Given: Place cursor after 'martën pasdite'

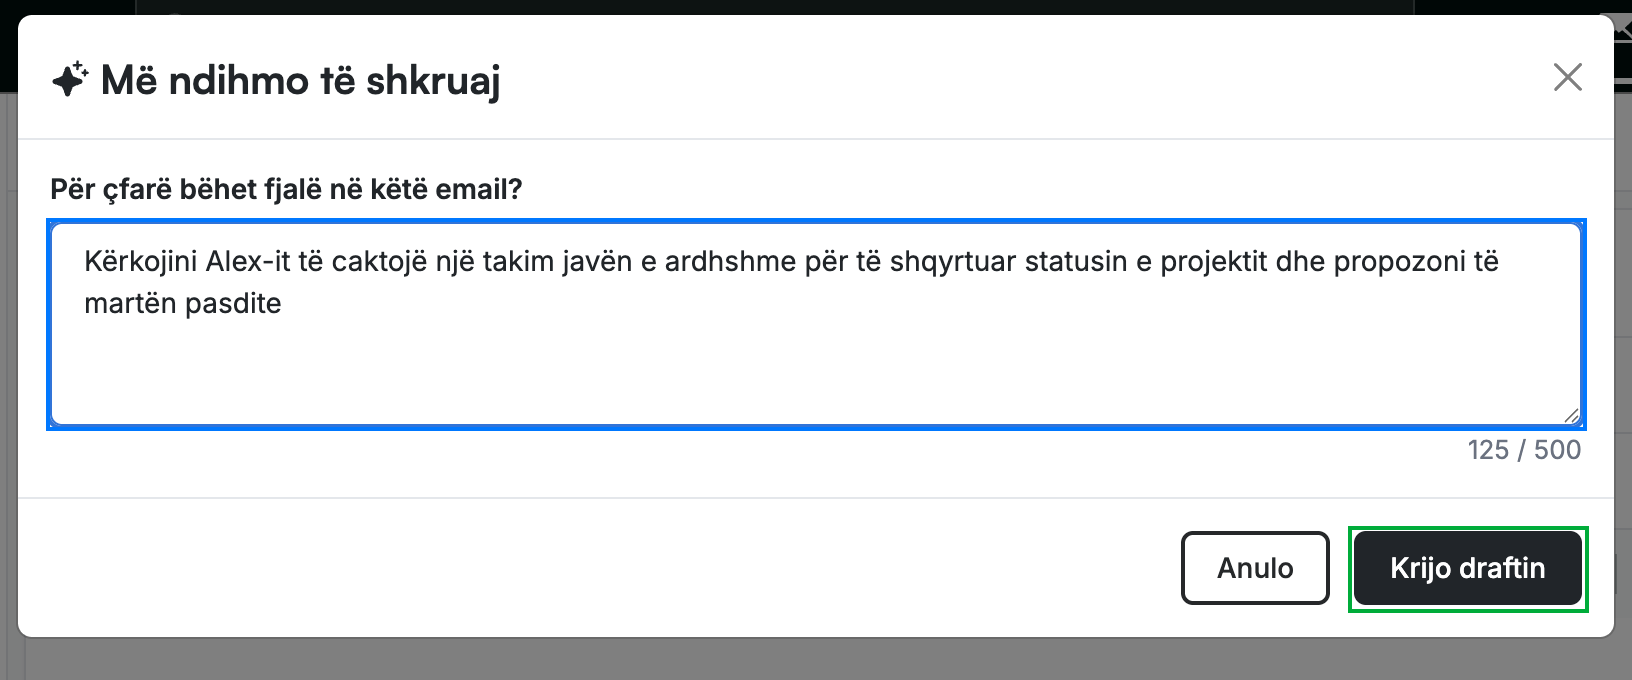Looking at the screenshot, I should coord(284,304).
